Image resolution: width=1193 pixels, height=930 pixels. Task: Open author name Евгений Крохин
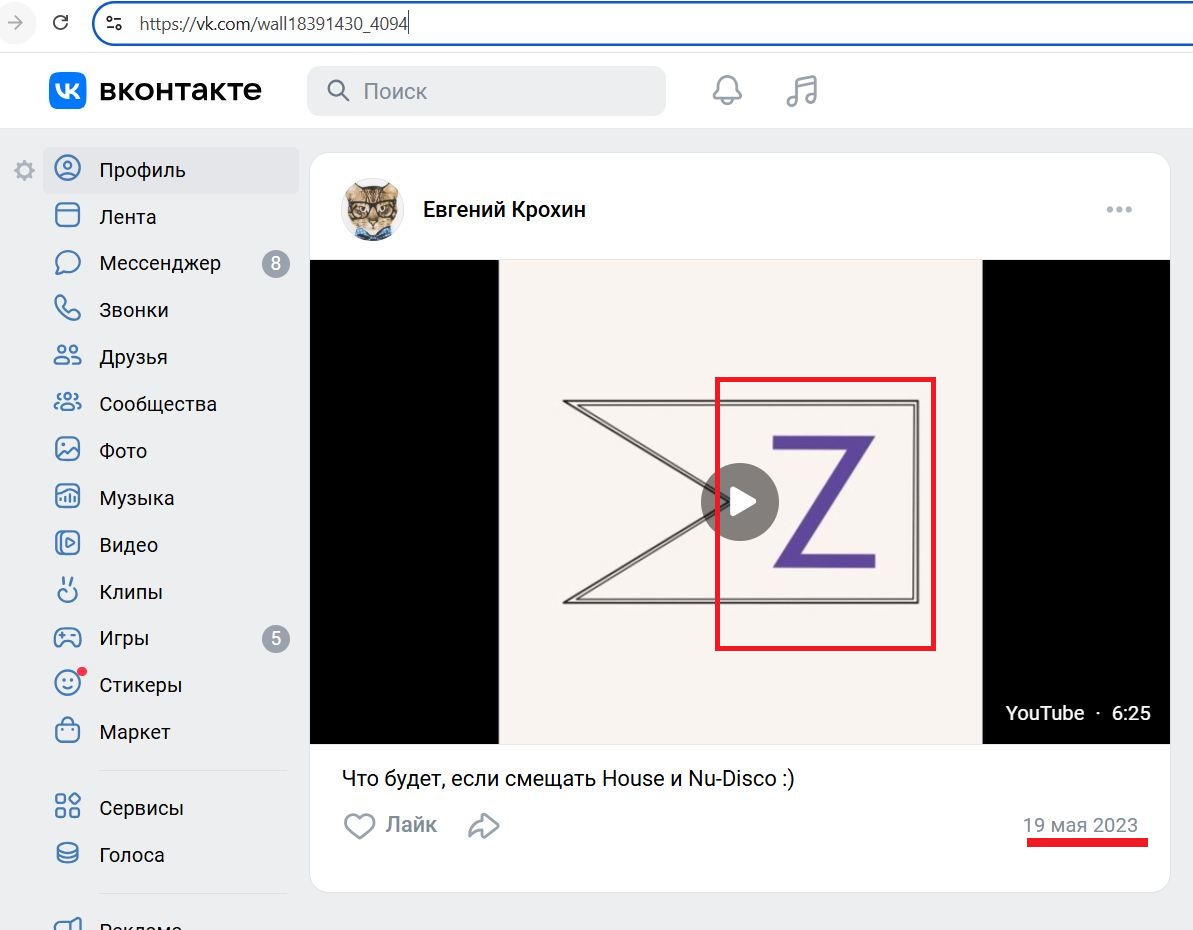point(504,210)
